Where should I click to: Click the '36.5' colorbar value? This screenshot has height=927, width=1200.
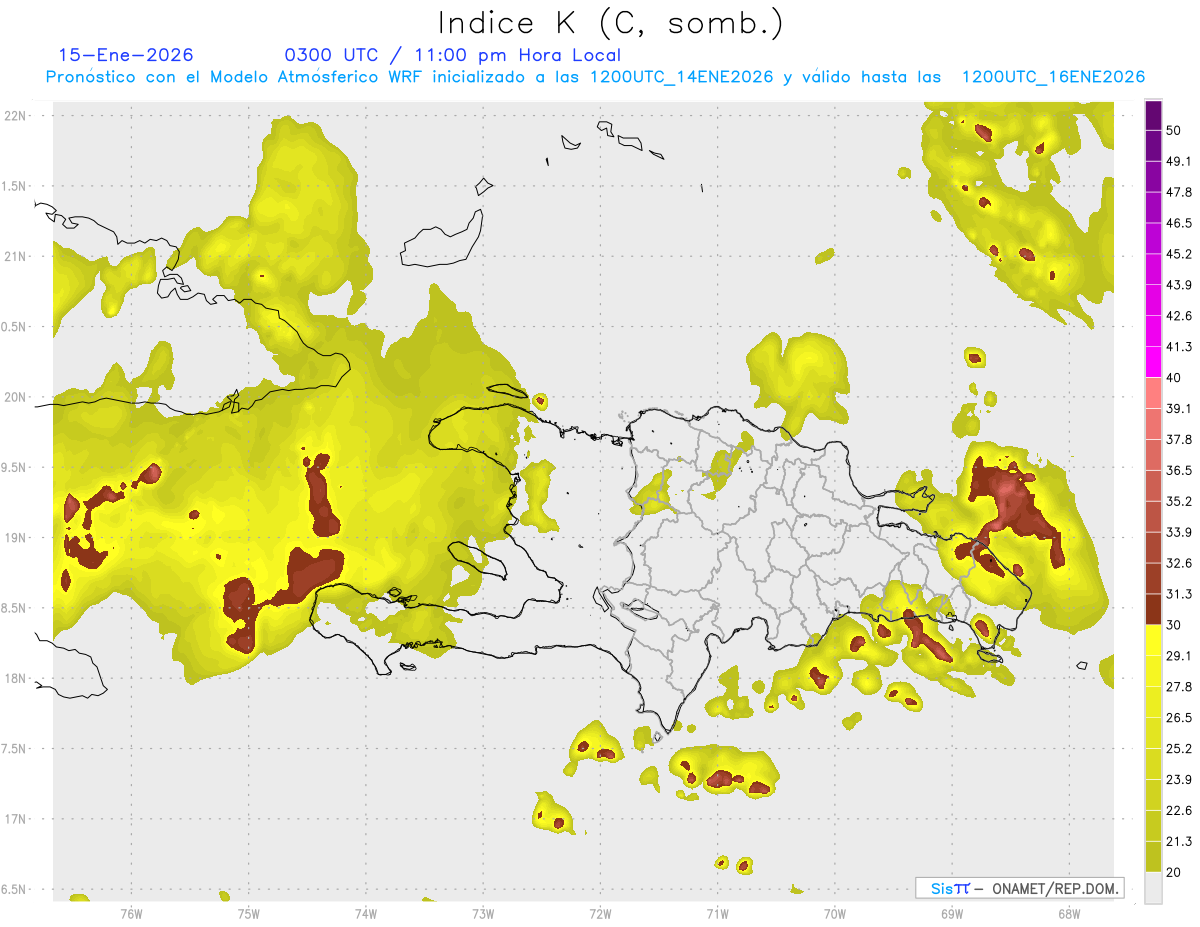[1179, 470]
